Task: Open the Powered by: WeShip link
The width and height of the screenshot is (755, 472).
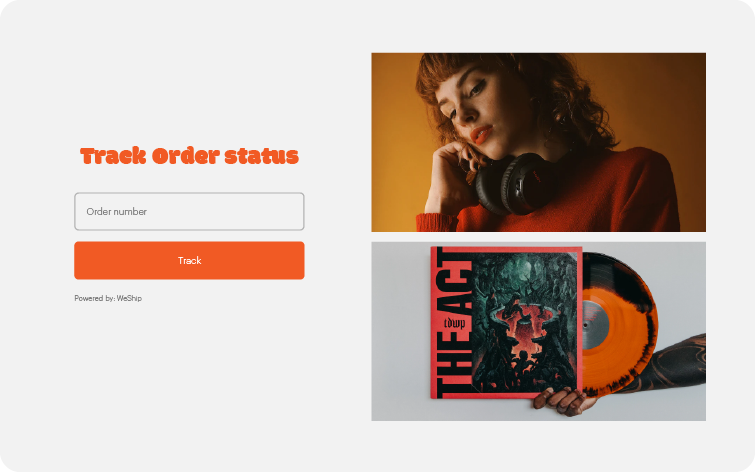Action: 108,298
